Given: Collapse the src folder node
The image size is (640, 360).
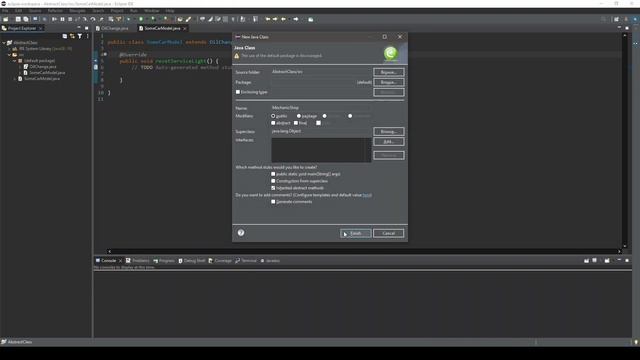Looking at the screenshot, I should (x=9, y=54).
